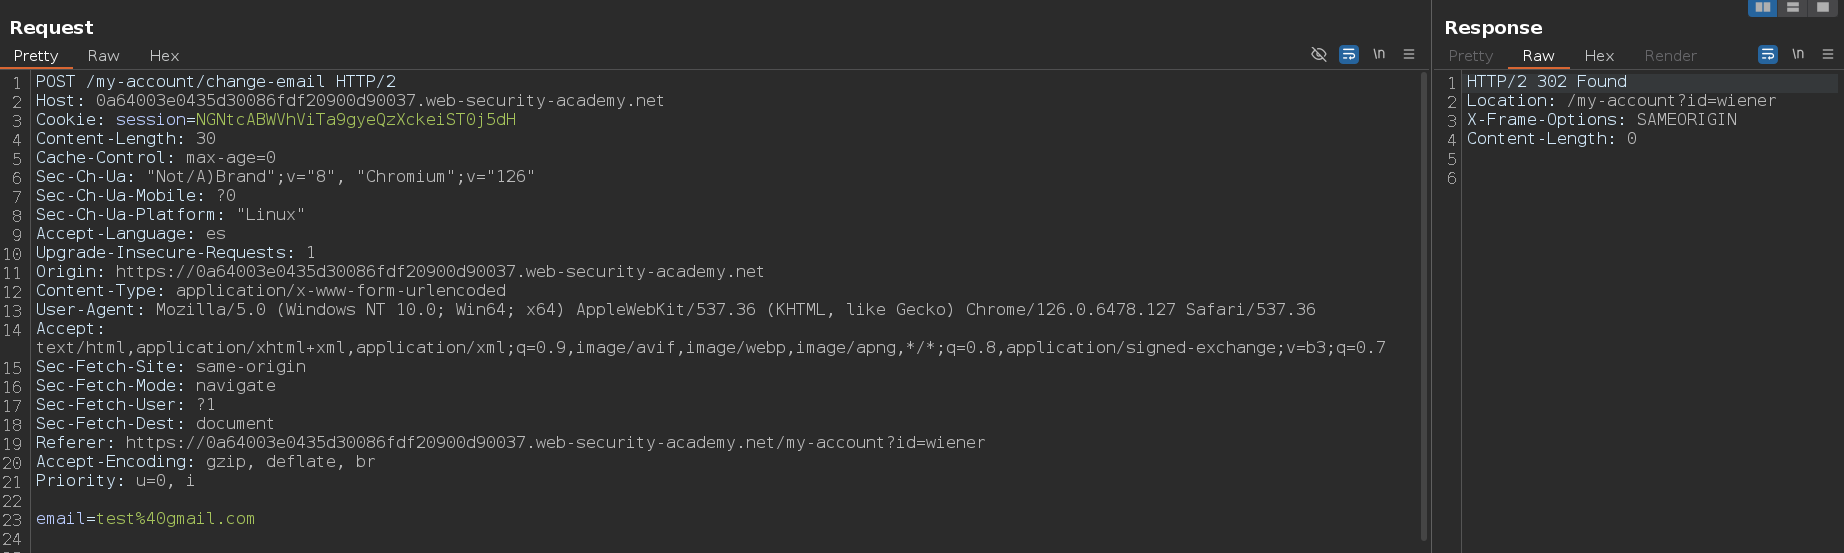Select the side-by-side layout icon

tap(1763, 7)
